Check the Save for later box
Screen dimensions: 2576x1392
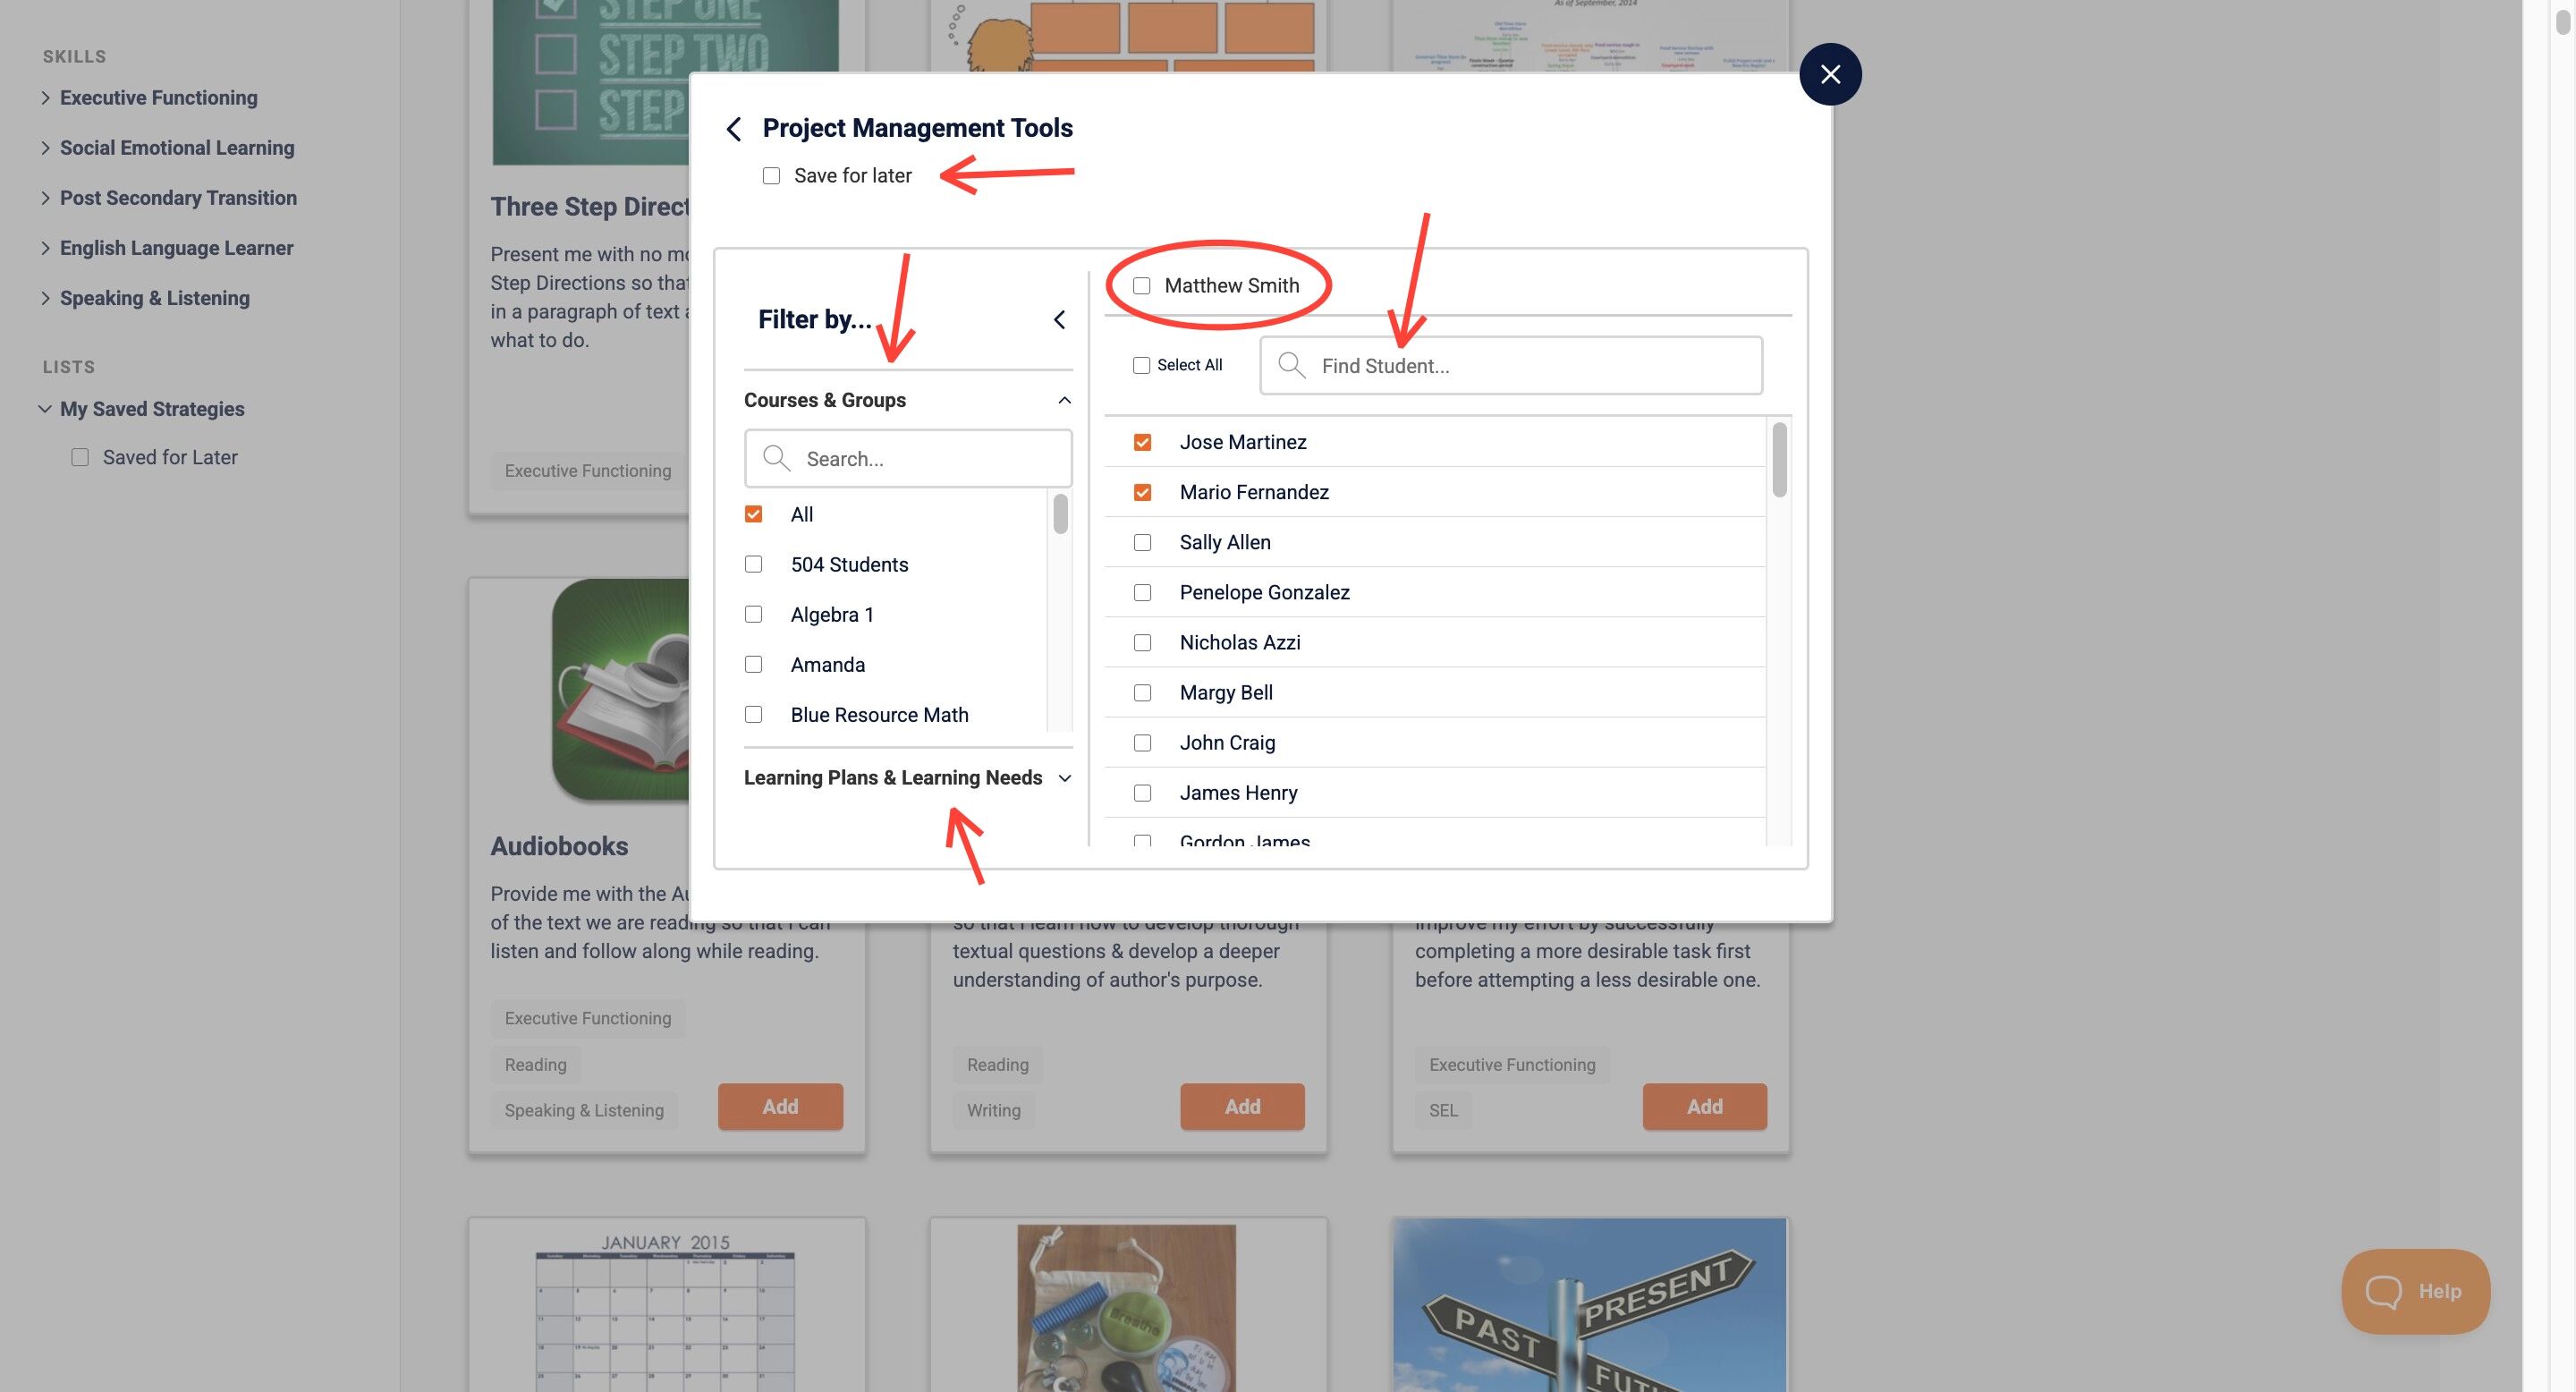coord(771,176)
